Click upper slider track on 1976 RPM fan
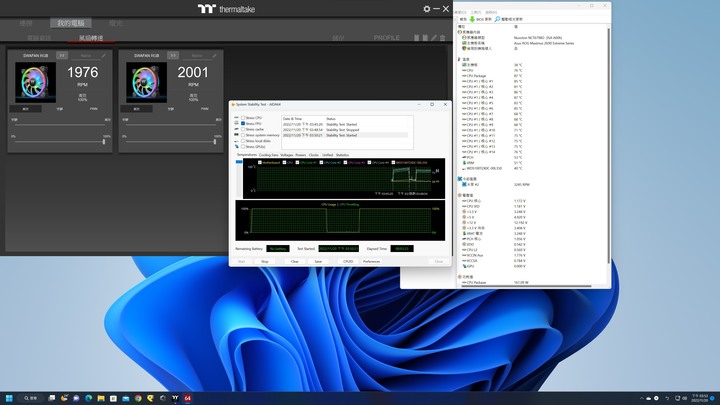 (x=60, y=124)
